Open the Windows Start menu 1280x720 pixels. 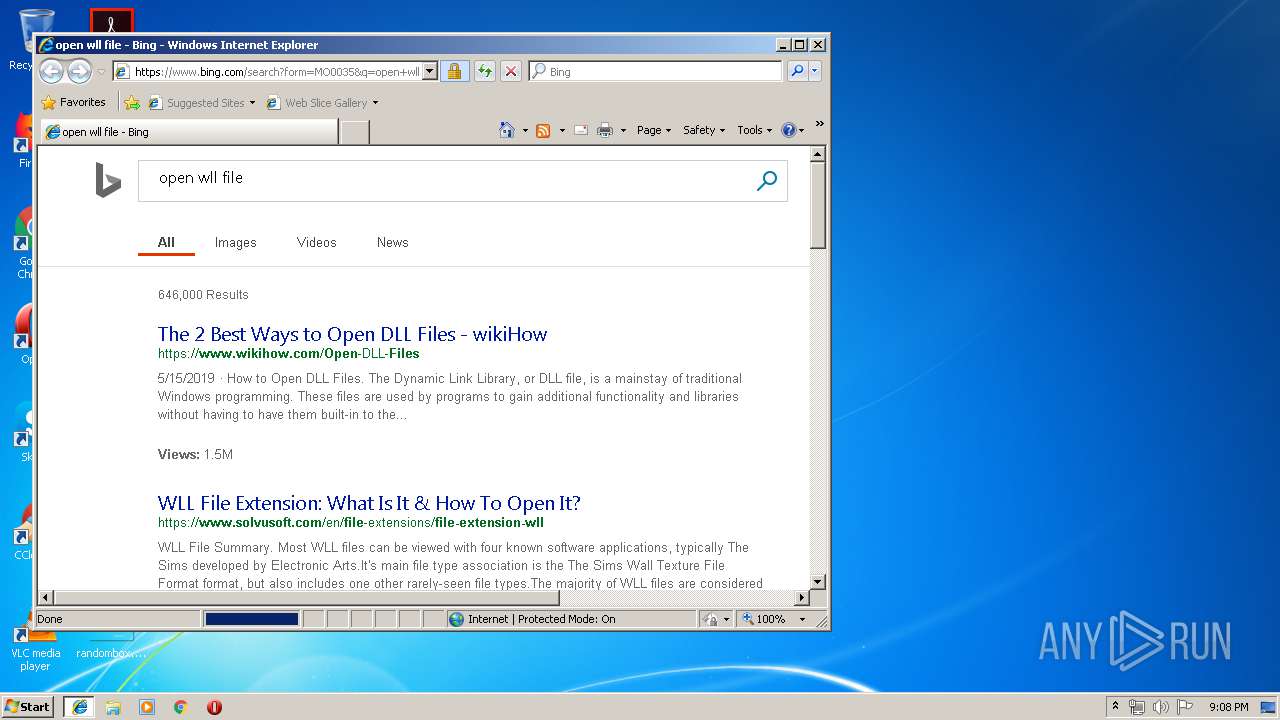(27, 706)
